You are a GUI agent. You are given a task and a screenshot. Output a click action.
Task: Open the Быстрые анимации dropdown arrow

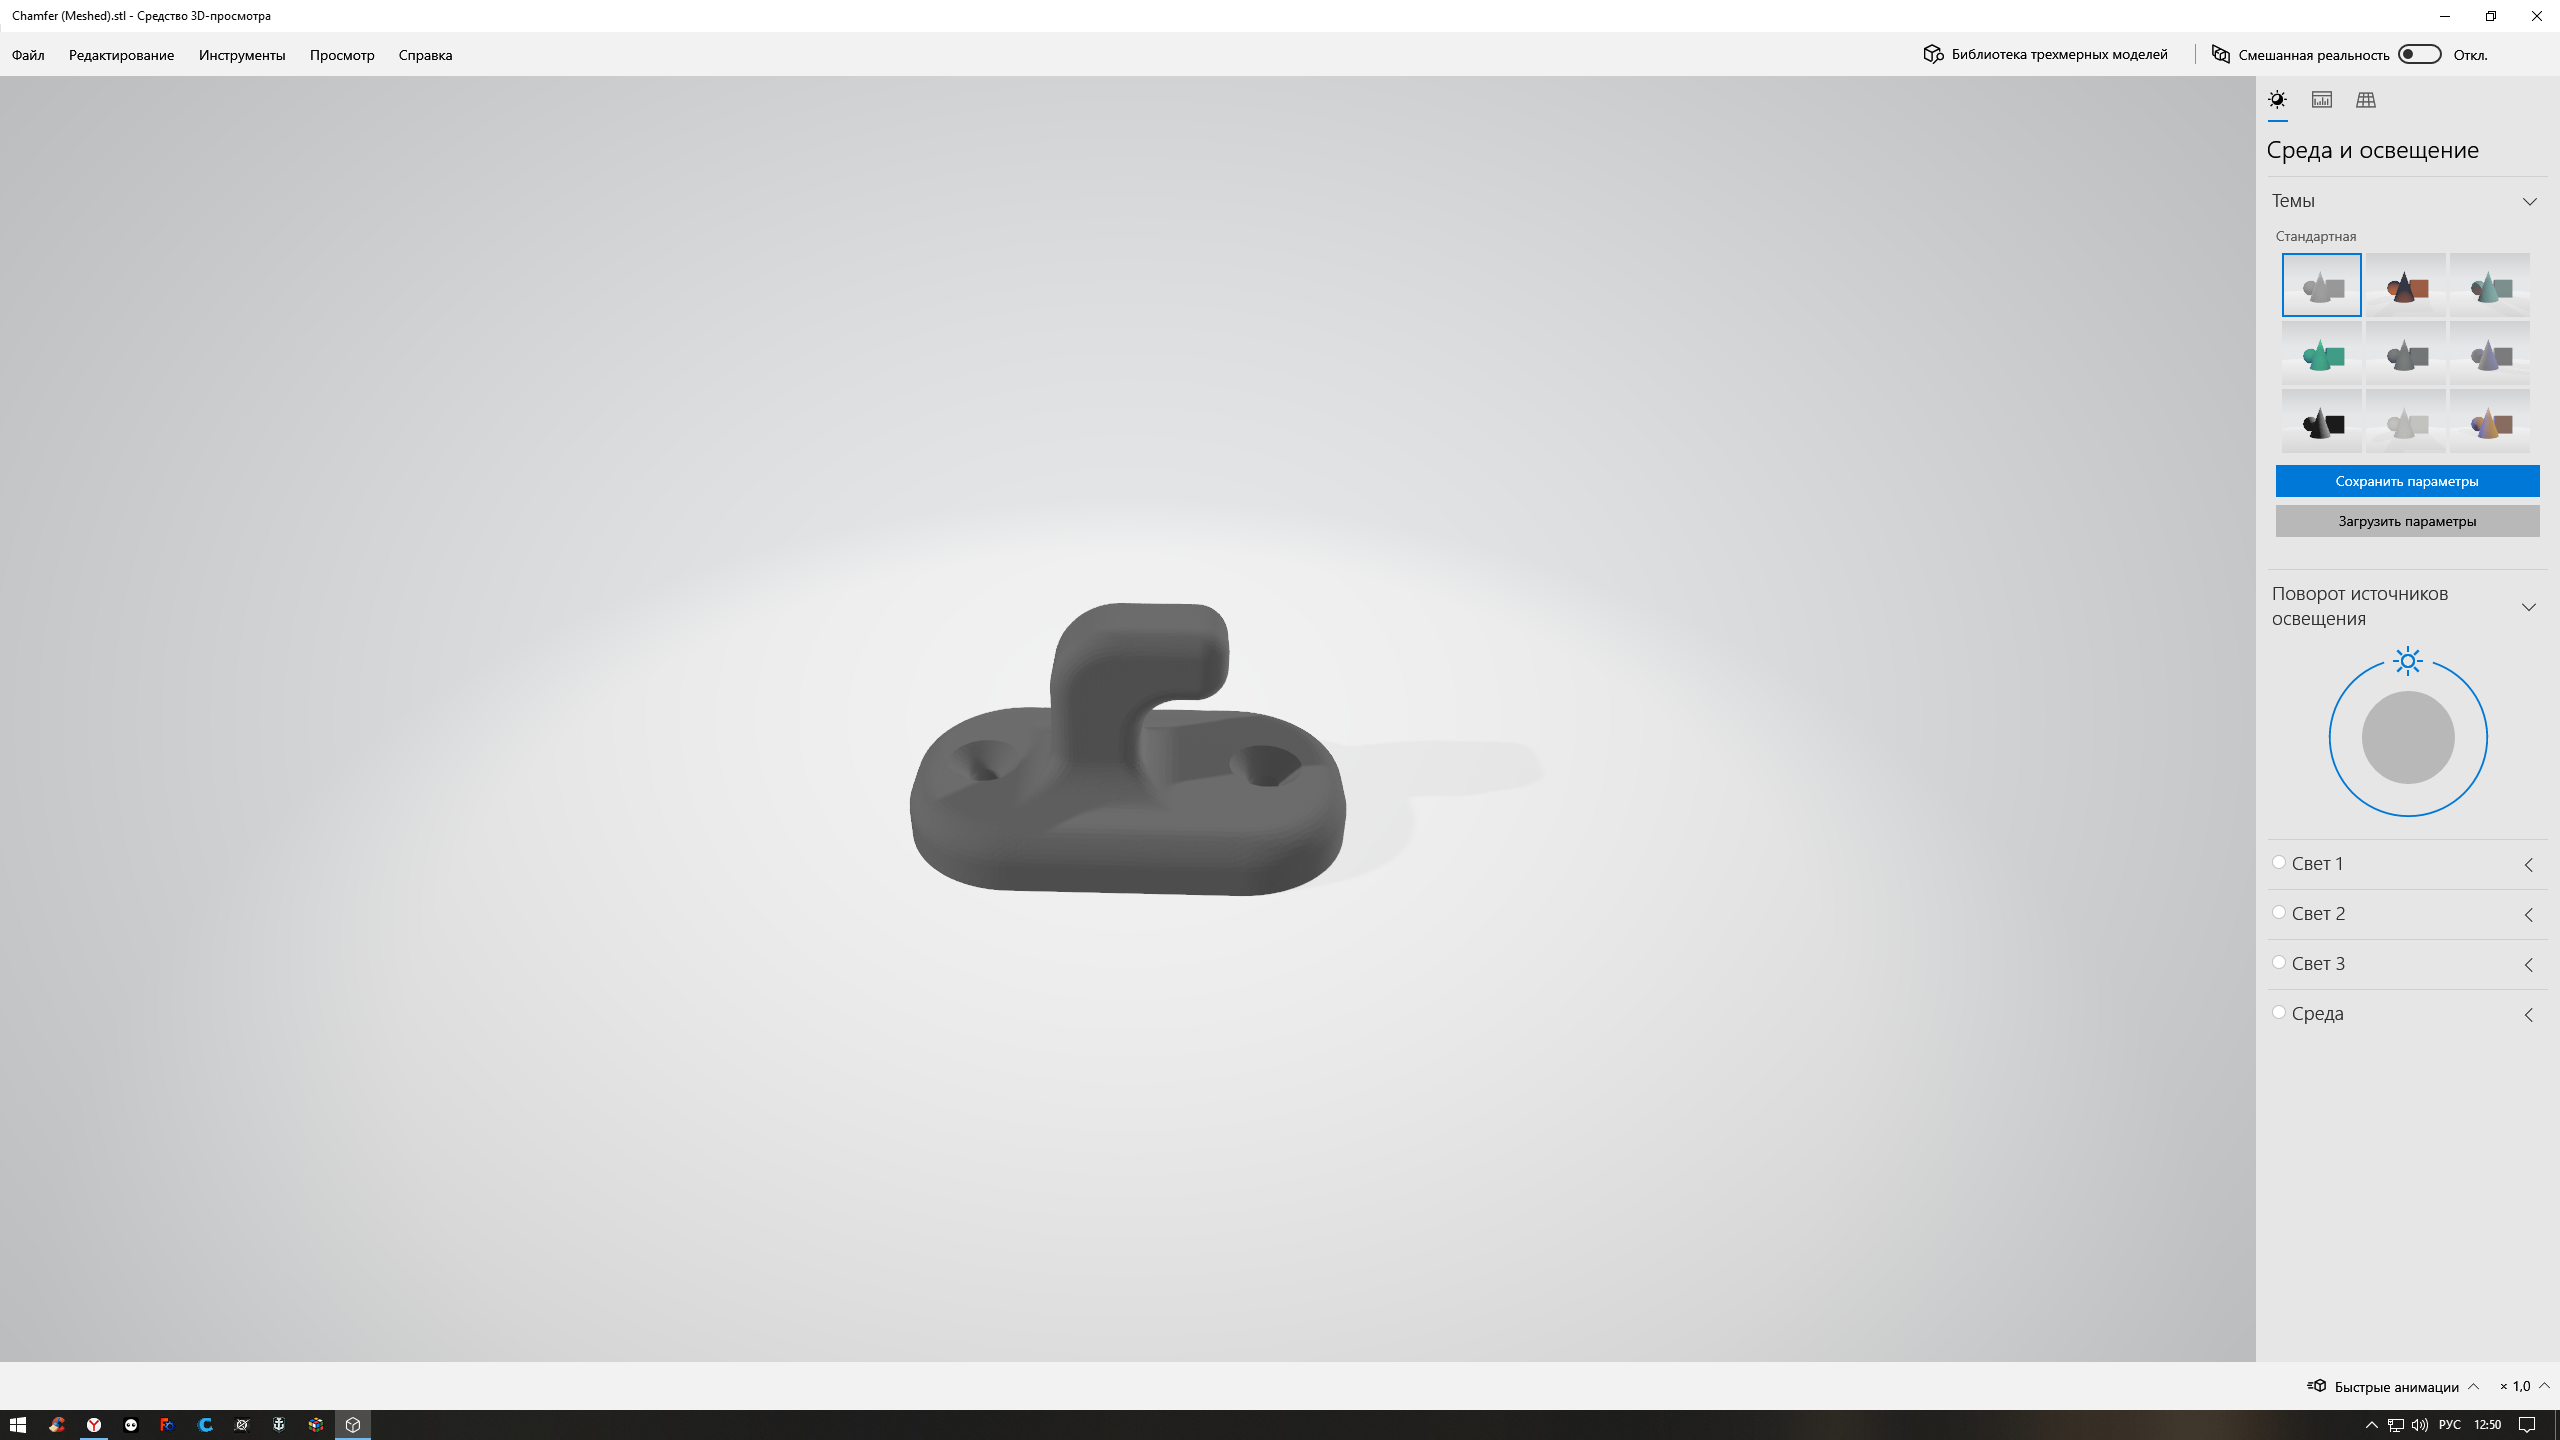pyautogui.click(x=2473, y=1386)
